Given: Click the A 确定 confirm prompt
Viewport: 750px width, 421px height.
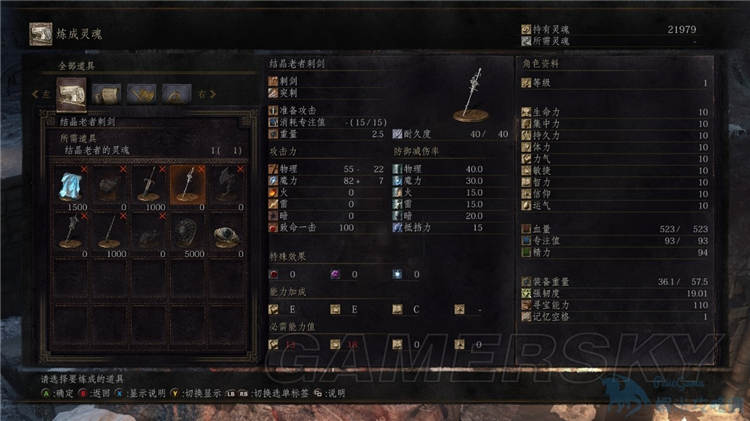Looking at the screenshot, I should [x=57, y=393].
